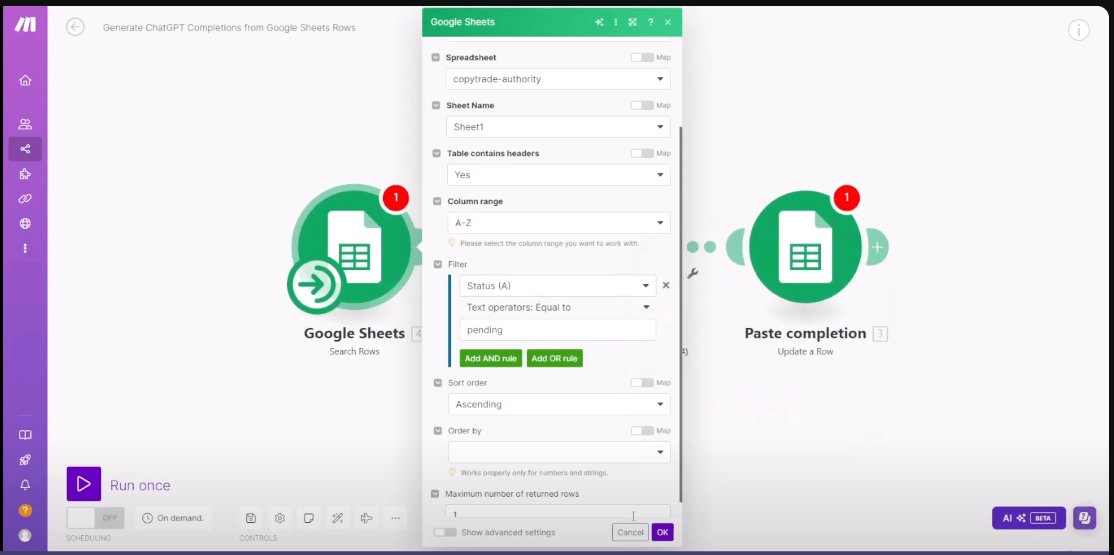Click Maximum number of returned rows field
The height and width of the screenshot is (555, 1114).
(x=558, y=512)
